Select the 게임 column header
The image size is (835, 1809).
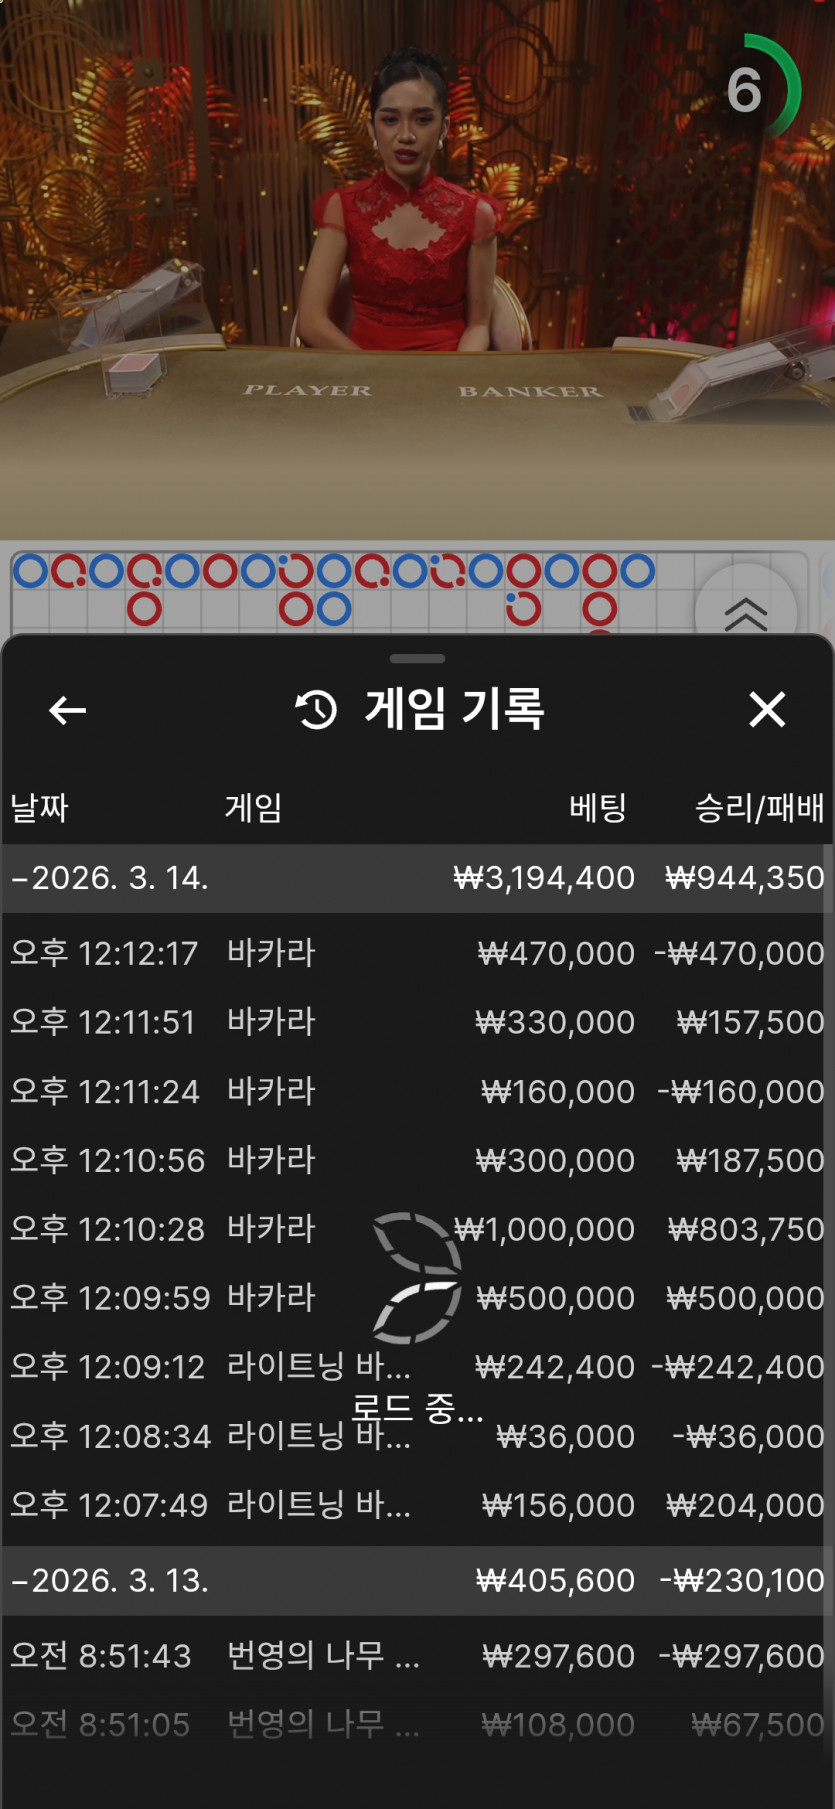point(253,807)
